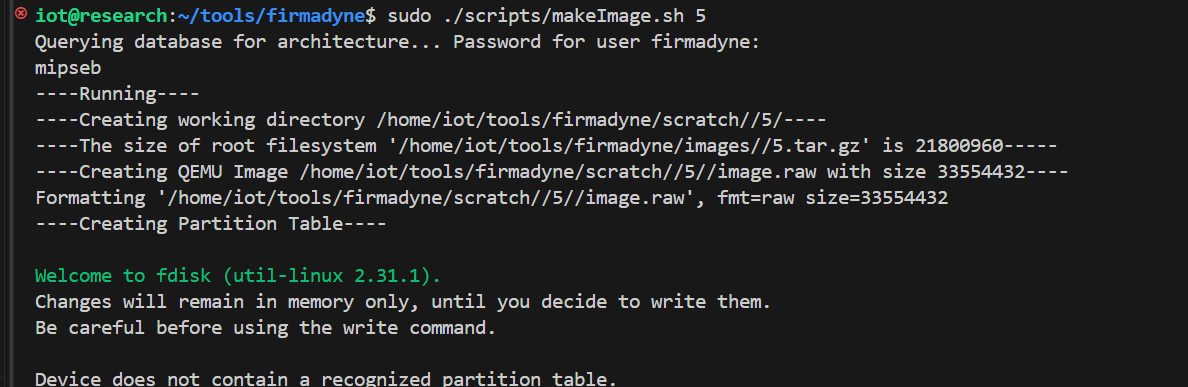Click the iot@research prompt username
1188x387 pixels.
101,15
